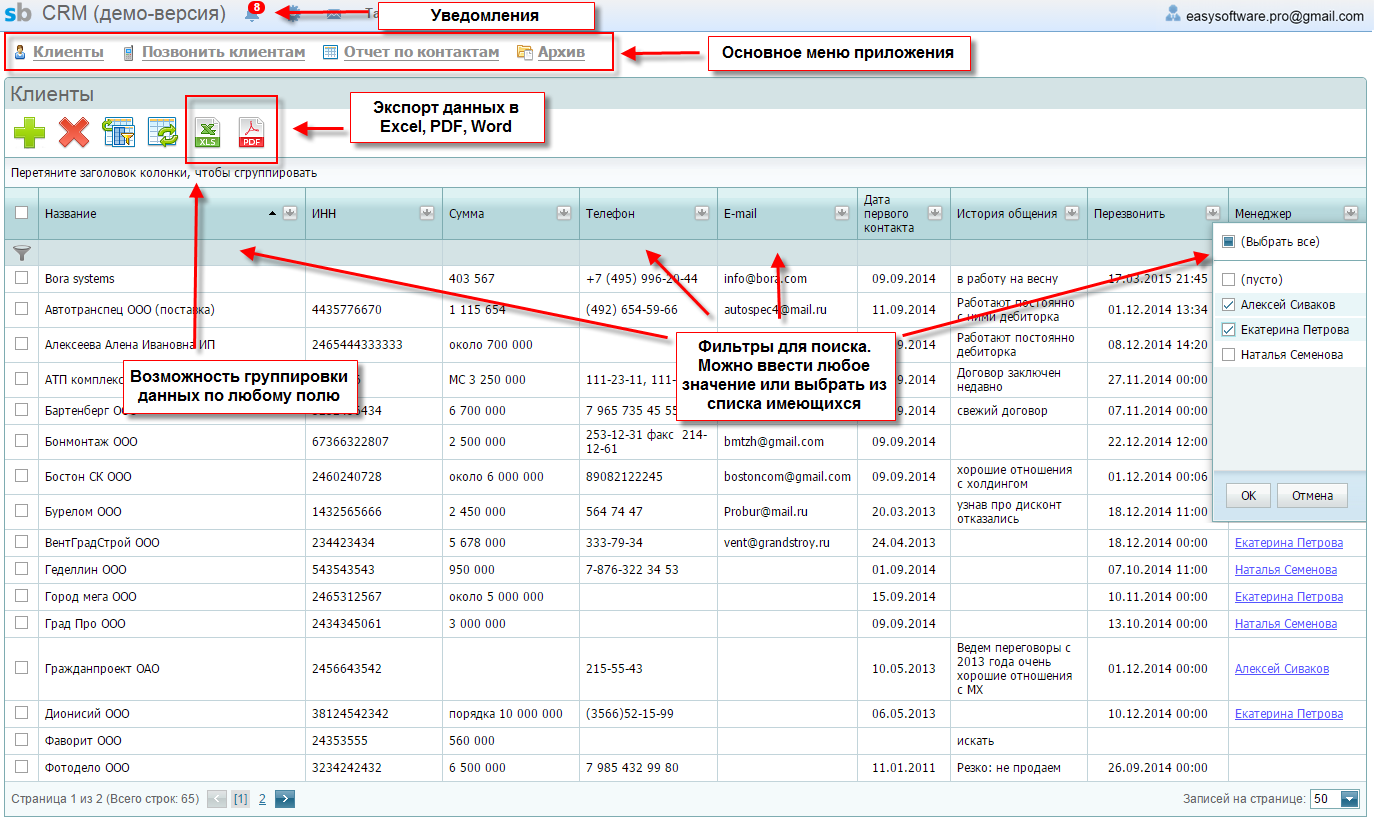The image size is (1374, 817).
Task: Uncheck Алексей Сиваков in filter list
Action: point(1229,305)
